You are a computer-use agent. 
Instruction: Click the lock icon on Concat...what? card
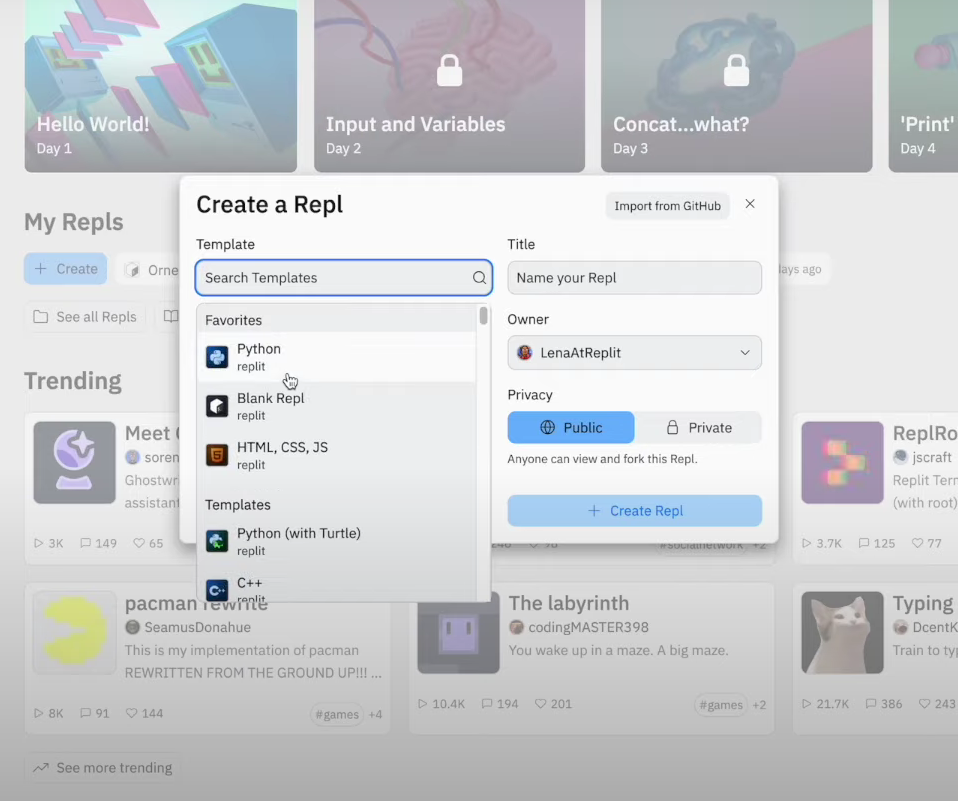point(736,70)
